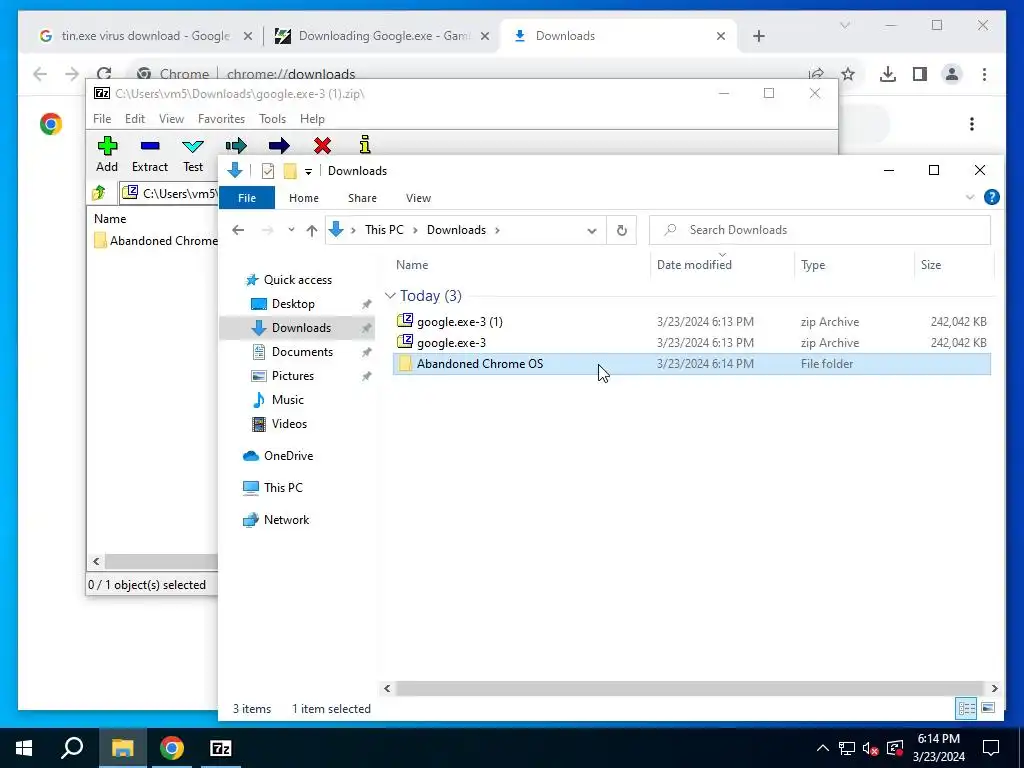This screenshot has width=1024, height=768.
Task: Open the Favorites menu in 7-Zip
Action: pos(221,119)
